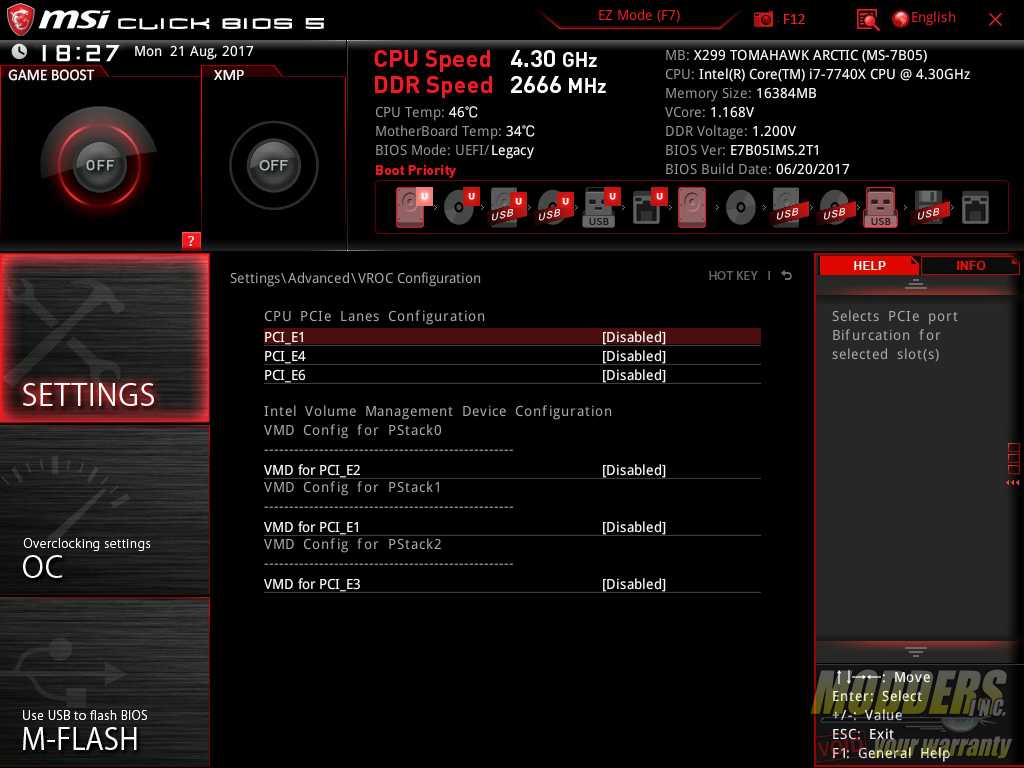Click the clock icon beside the time
1024x768 pixels.
(20, 52)
